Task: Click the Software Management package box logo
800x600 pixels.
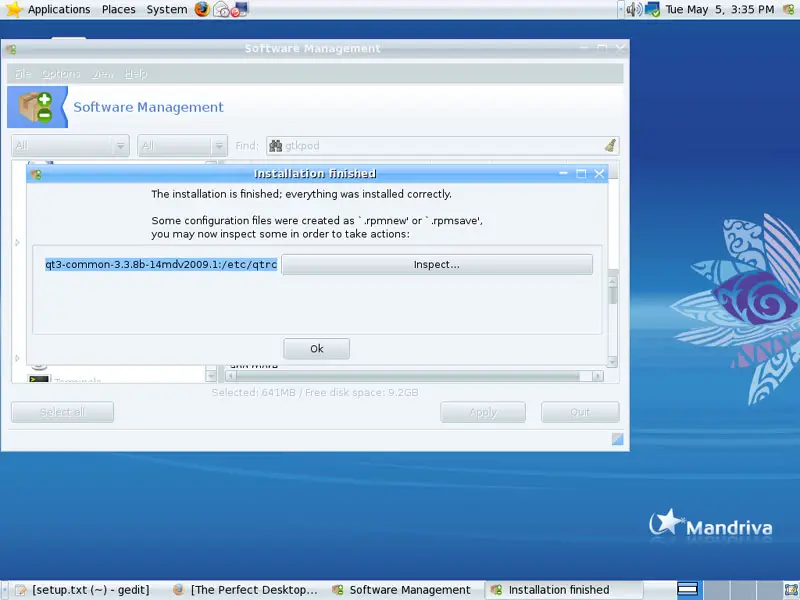Action: [36, 107]
